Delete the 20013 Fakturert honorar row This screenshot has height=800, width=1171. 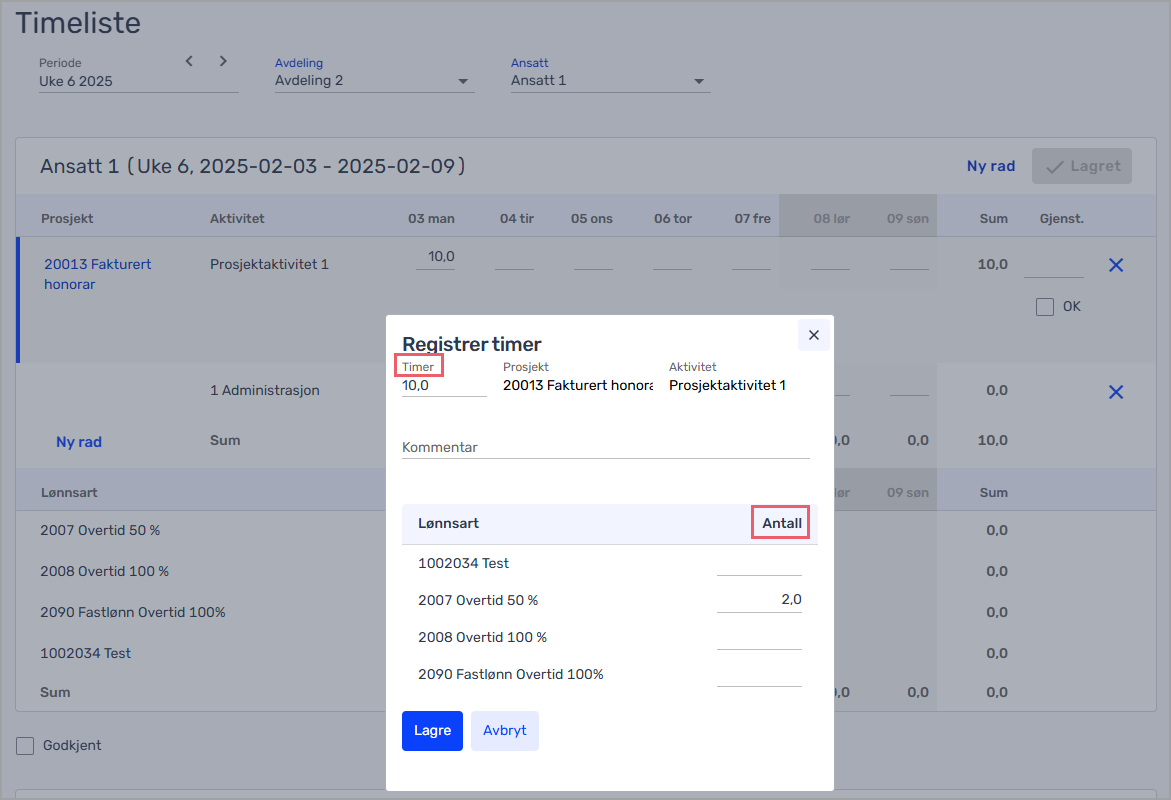pyautogui.click(x=1116, y=265)
